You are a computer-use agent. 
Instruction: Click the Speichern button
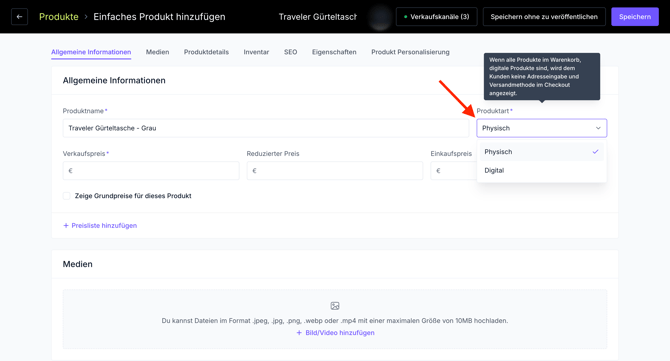pos(635,17)
